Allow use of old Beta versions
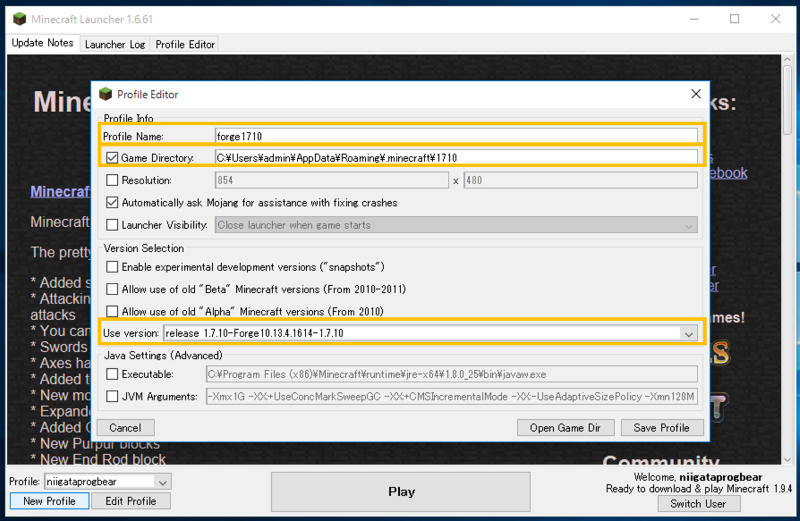 click(x=112, y=289)
